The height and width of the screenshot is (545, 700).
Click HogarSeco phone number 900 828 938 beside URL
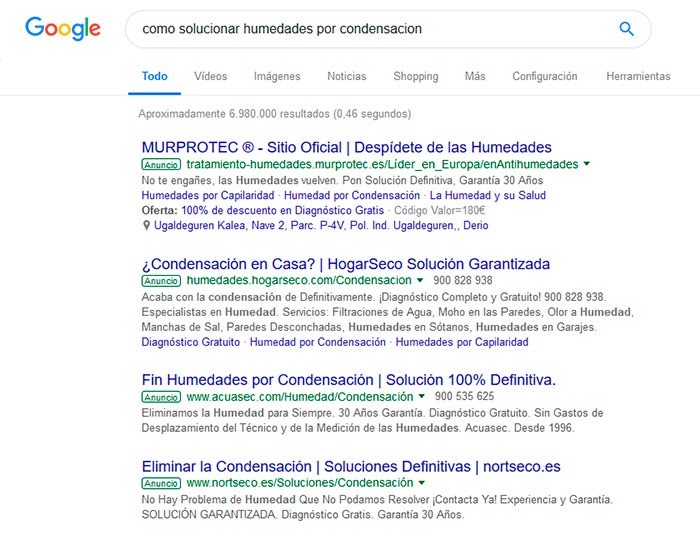coord(462,280)
